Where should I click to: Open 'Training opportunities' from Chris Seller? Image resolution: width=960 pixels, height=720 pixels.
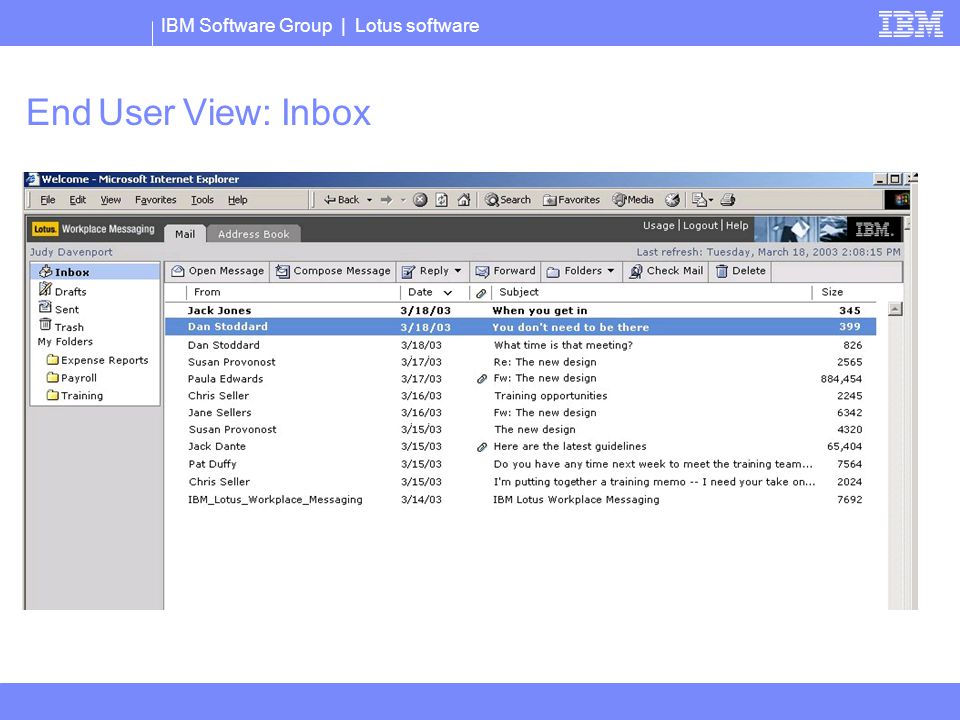(520, 396)
